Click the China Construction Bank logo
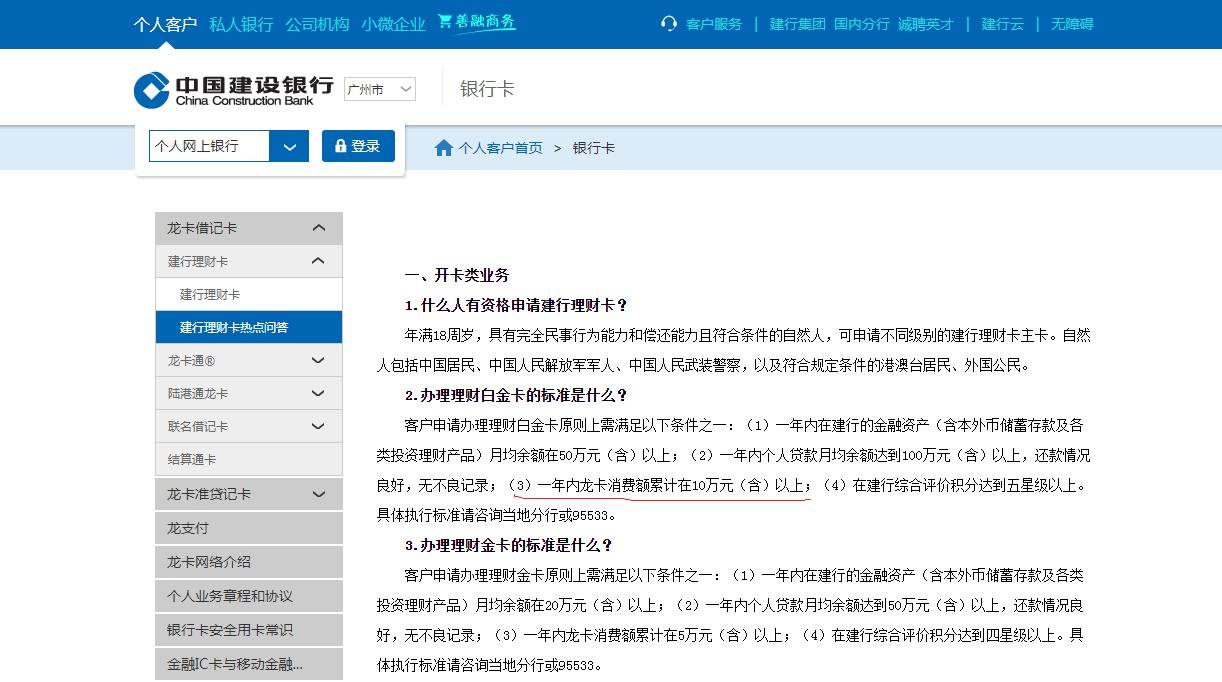Viewport: 1222px width, 682px height. pos(233,89)
